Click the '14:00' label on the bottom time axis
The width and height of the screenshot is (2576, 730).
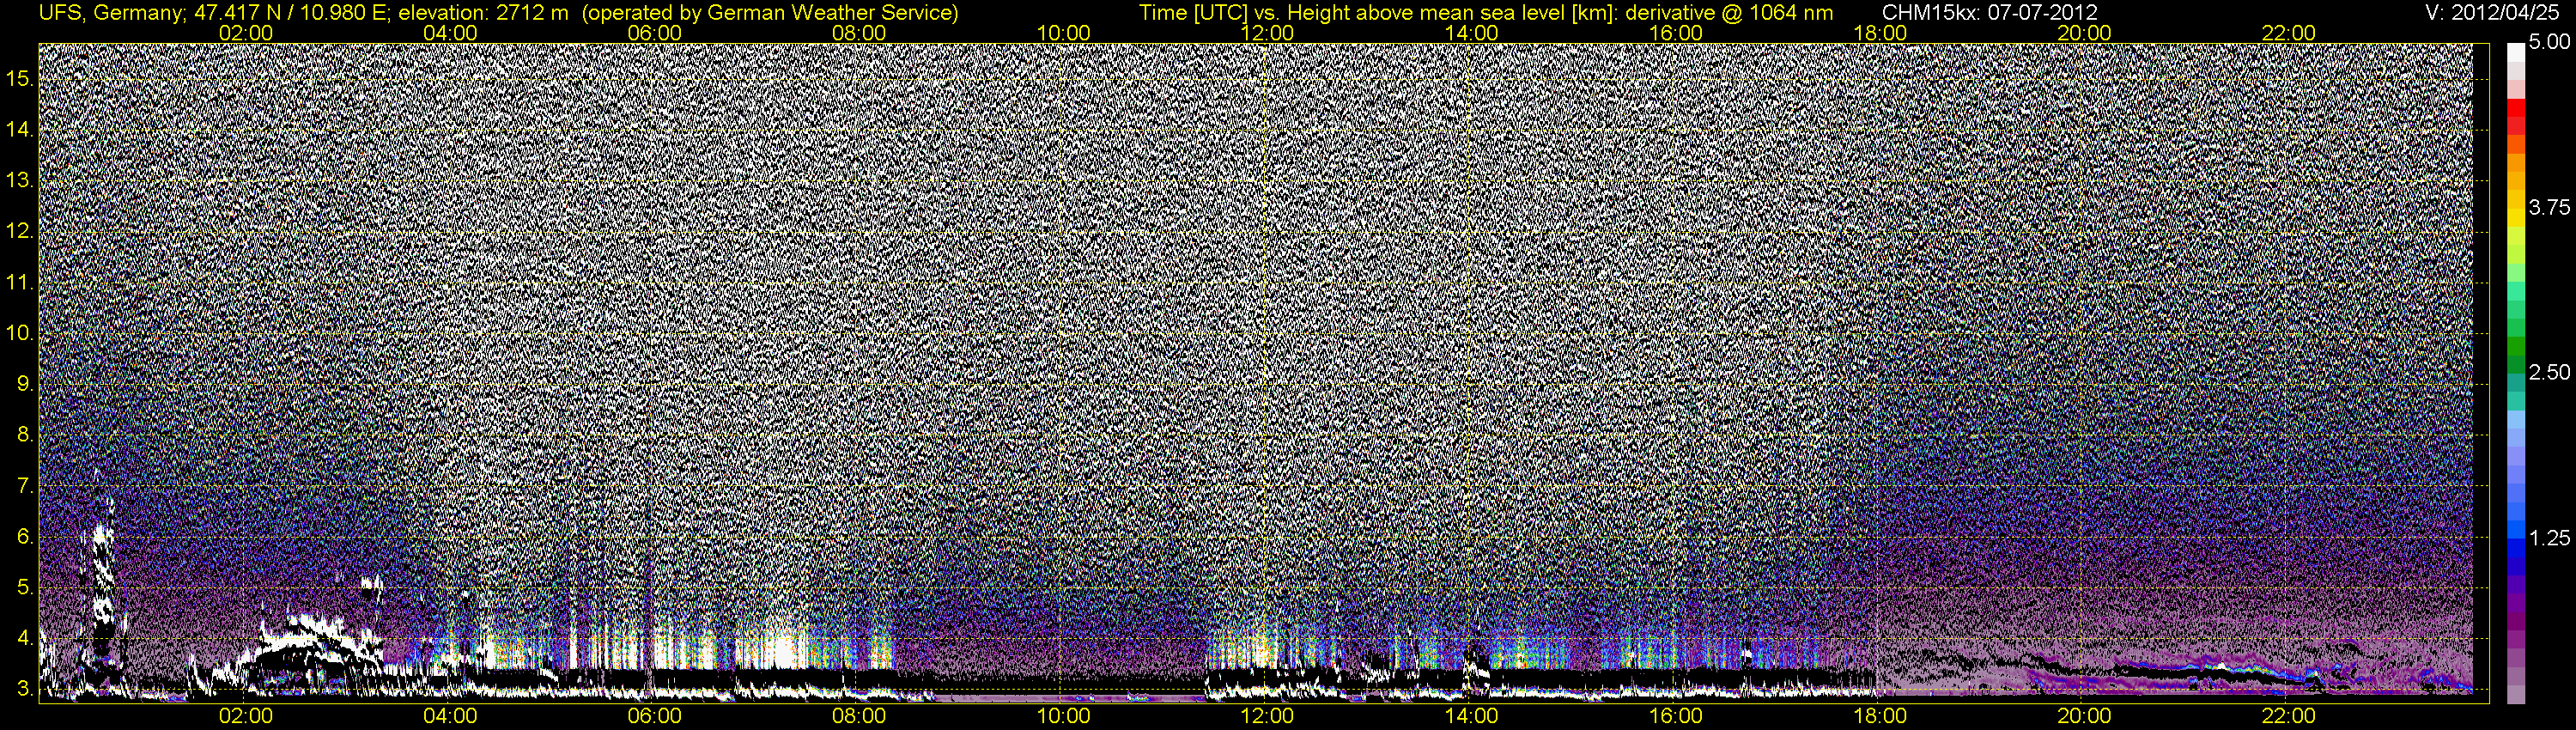(x=1472, y=716)
